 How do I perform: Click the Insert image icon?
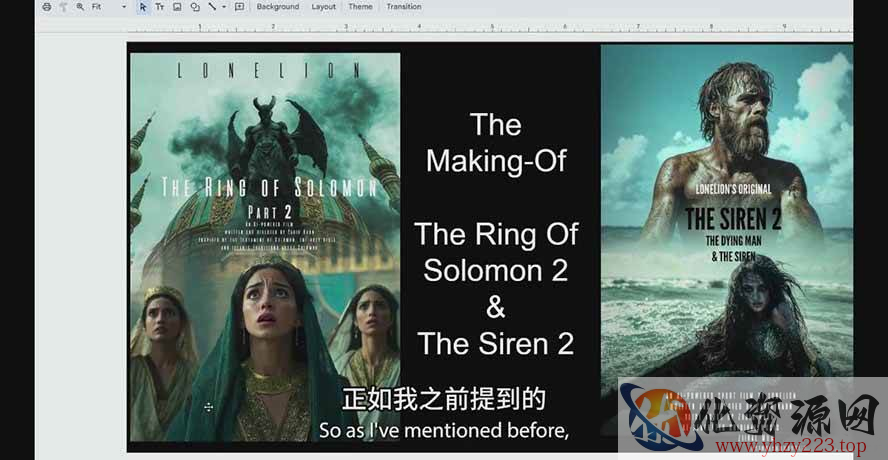(x=177, y=7)
